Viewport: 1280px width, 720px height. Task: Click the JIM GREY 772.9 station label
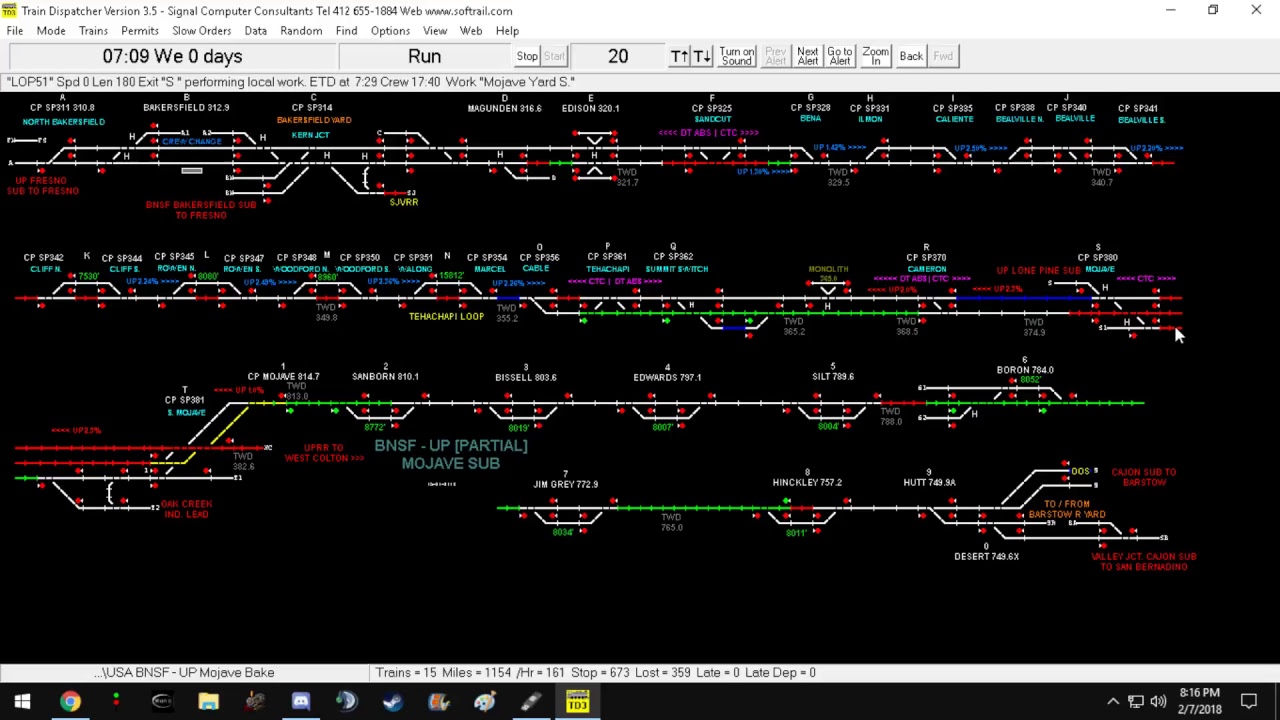pos(565,484)
